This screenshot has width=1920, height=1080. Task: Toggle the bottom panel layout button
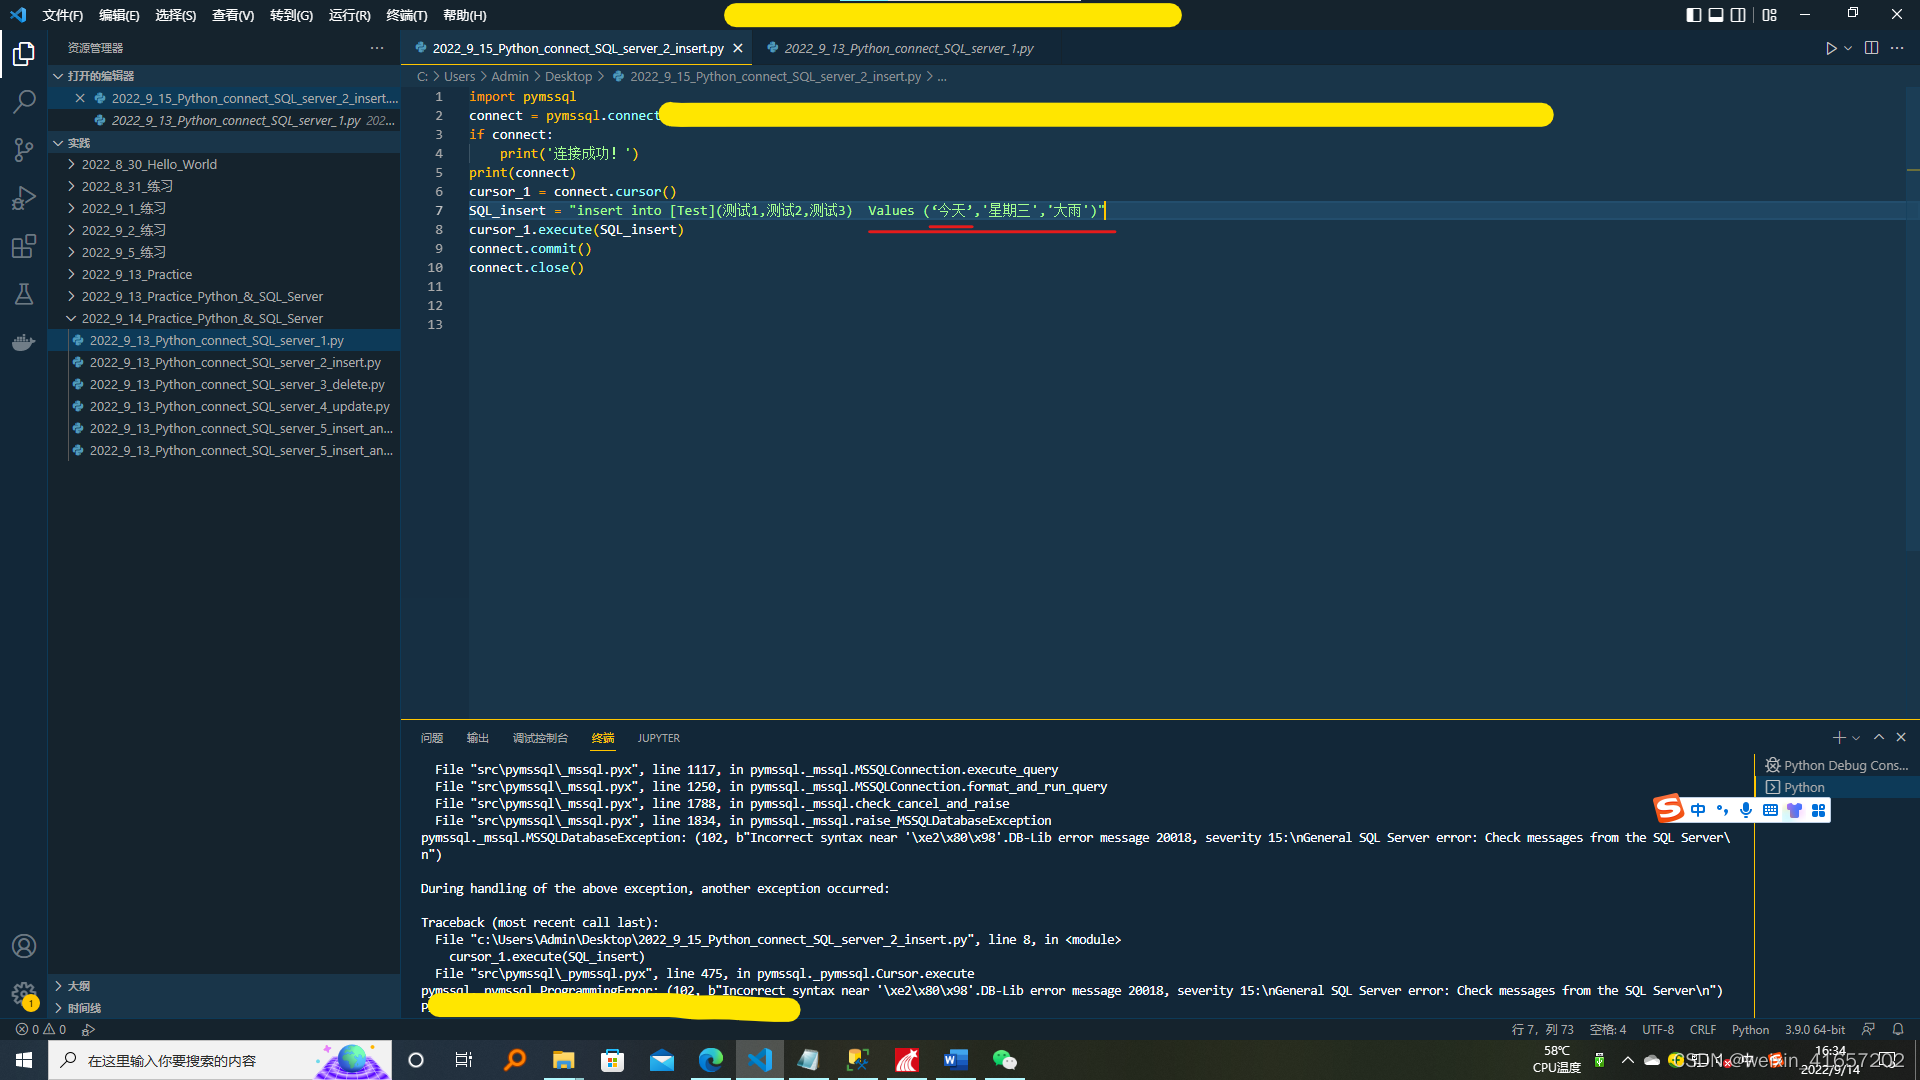(x=1716, y=15)
